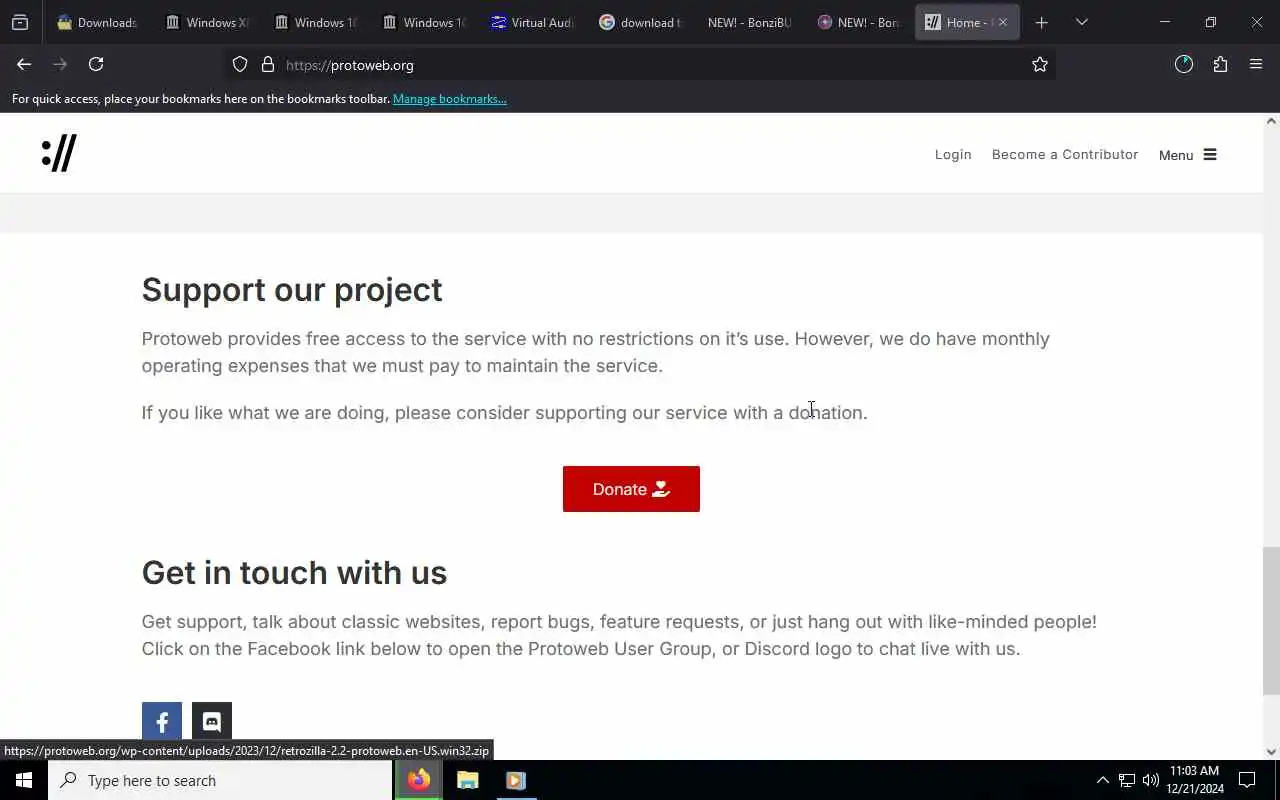Switch to the Windows XP tab

pyautogui.click(x=207, y=22)
